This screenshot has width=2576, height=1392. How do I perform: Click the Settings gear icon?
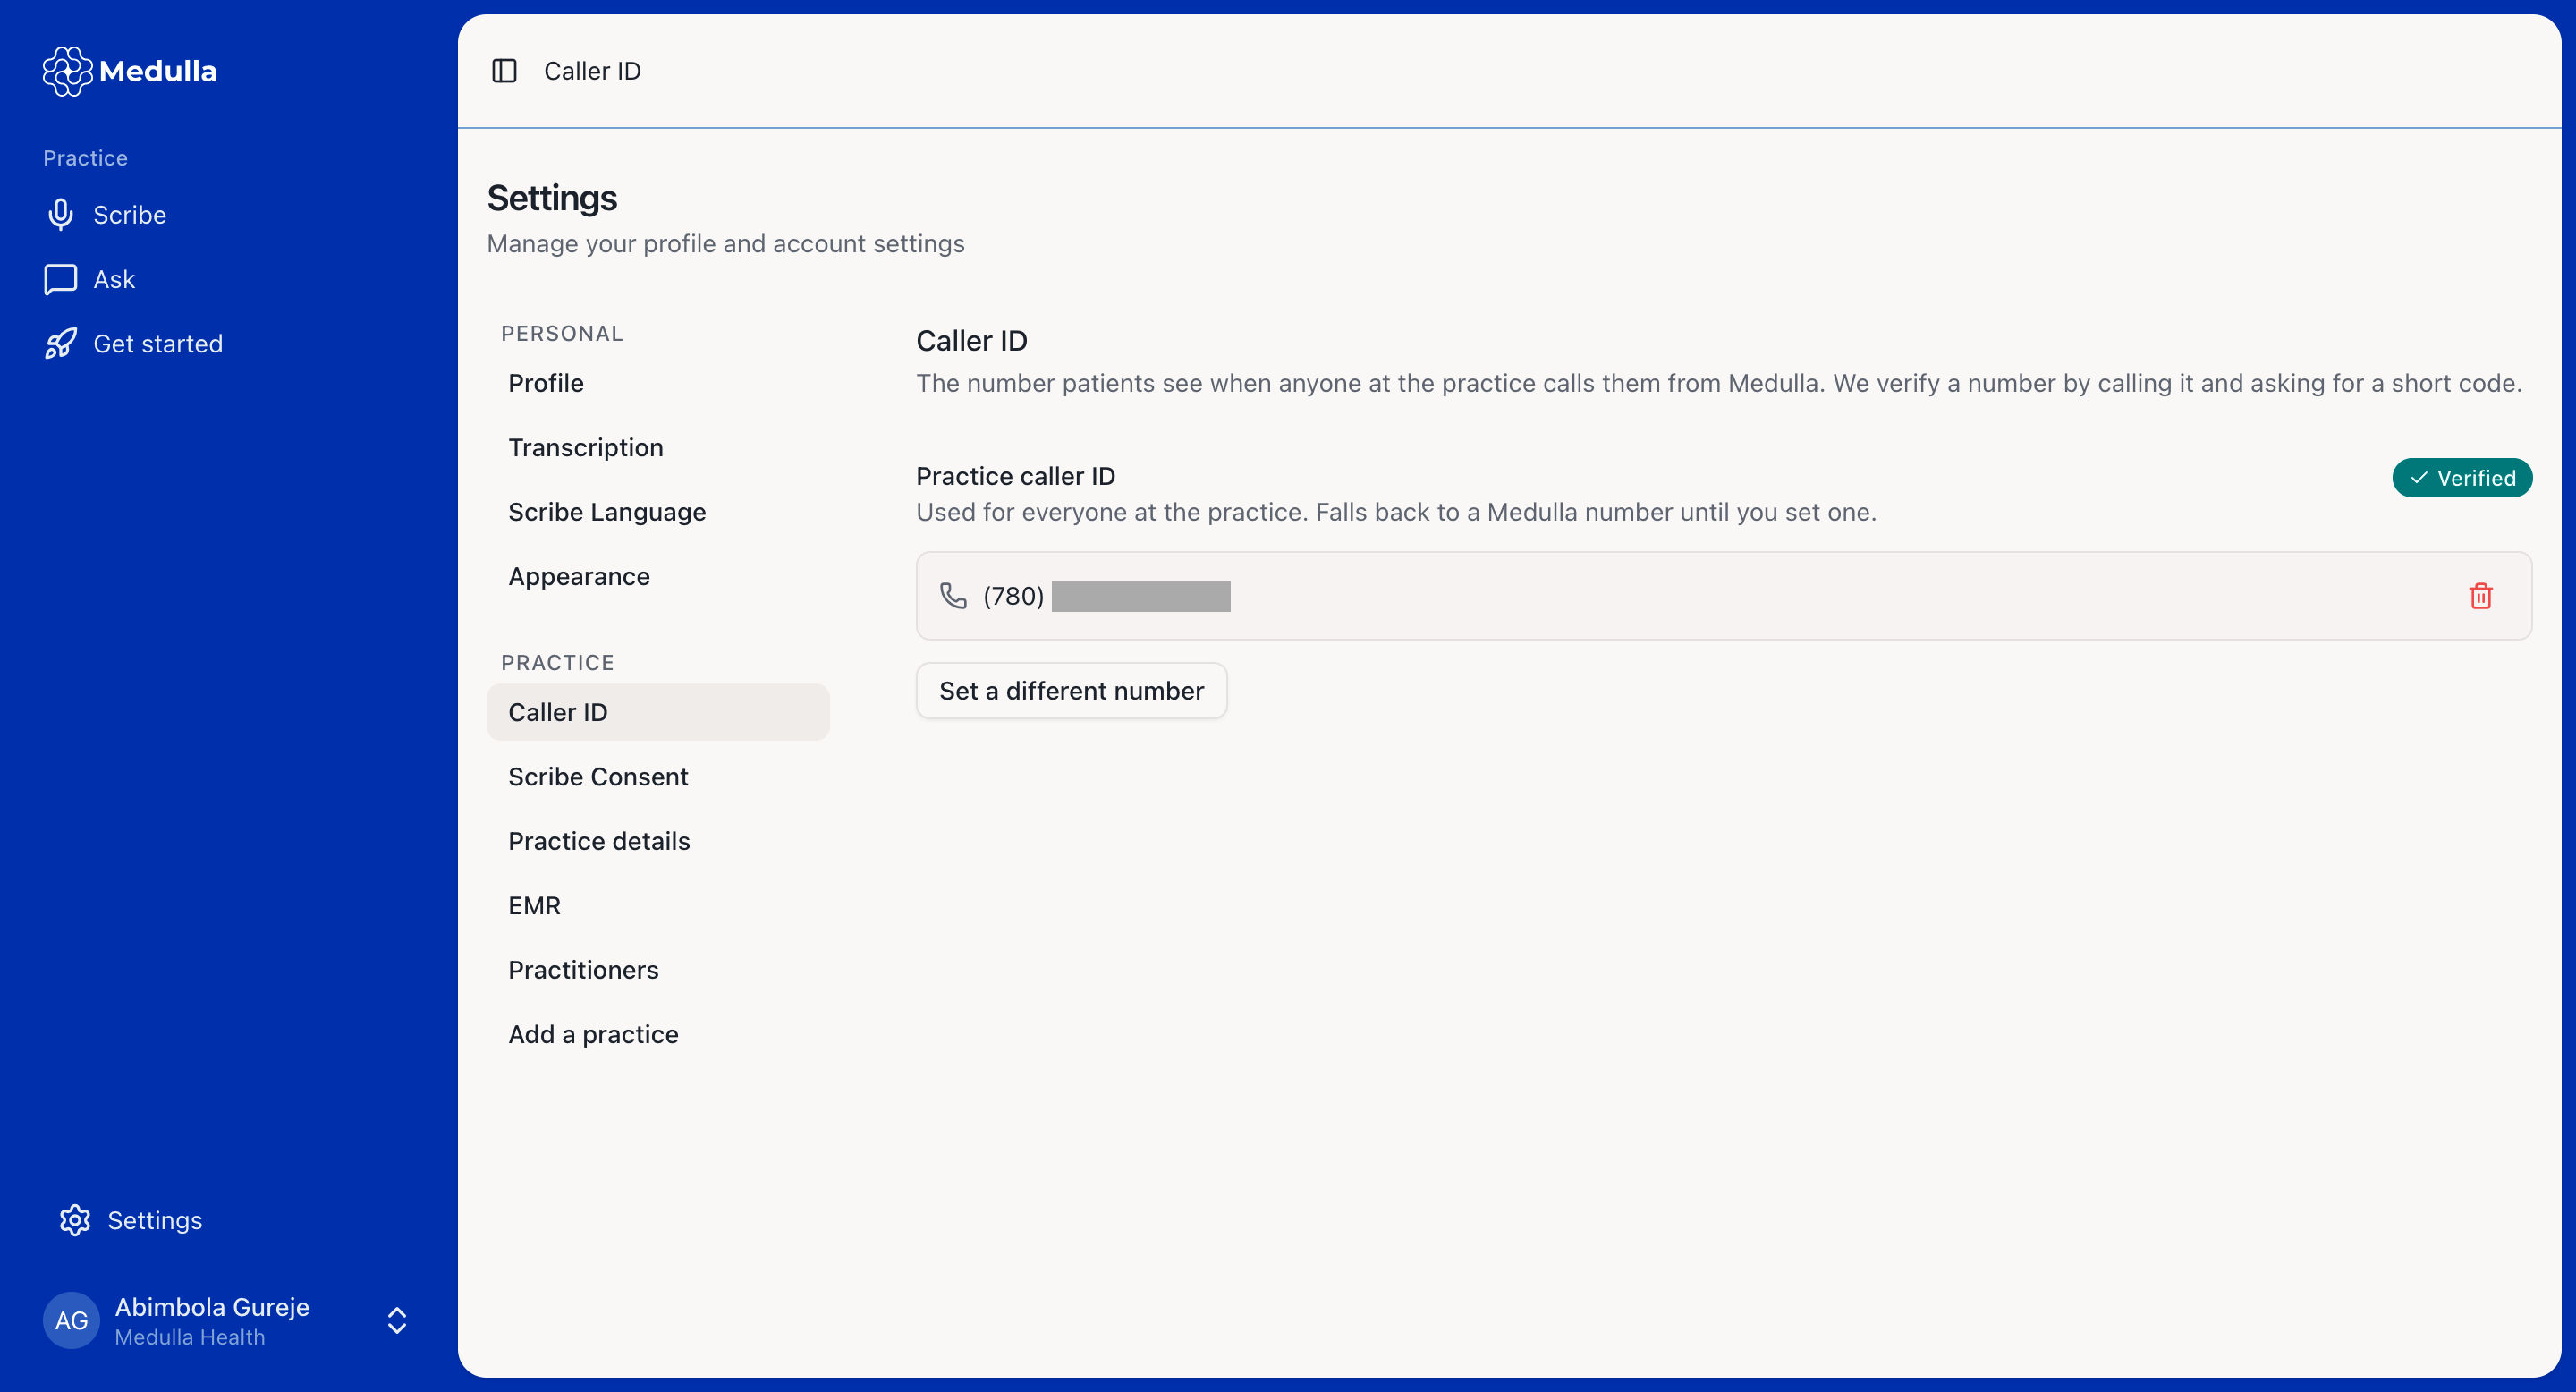pos(75,1220)
